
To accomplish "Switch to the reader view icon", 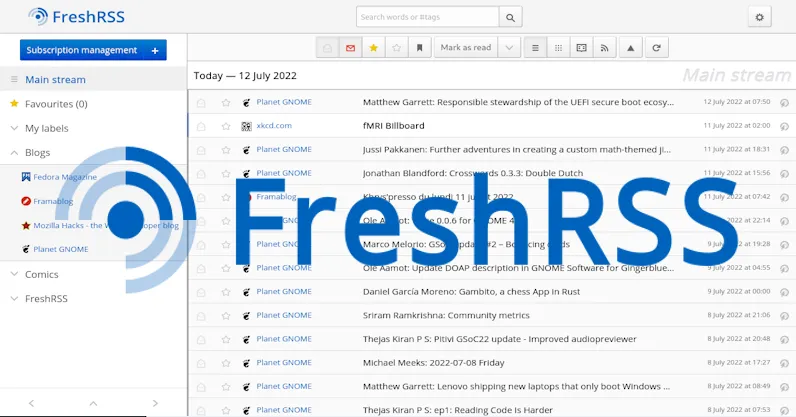I will [x=581, y=47].
